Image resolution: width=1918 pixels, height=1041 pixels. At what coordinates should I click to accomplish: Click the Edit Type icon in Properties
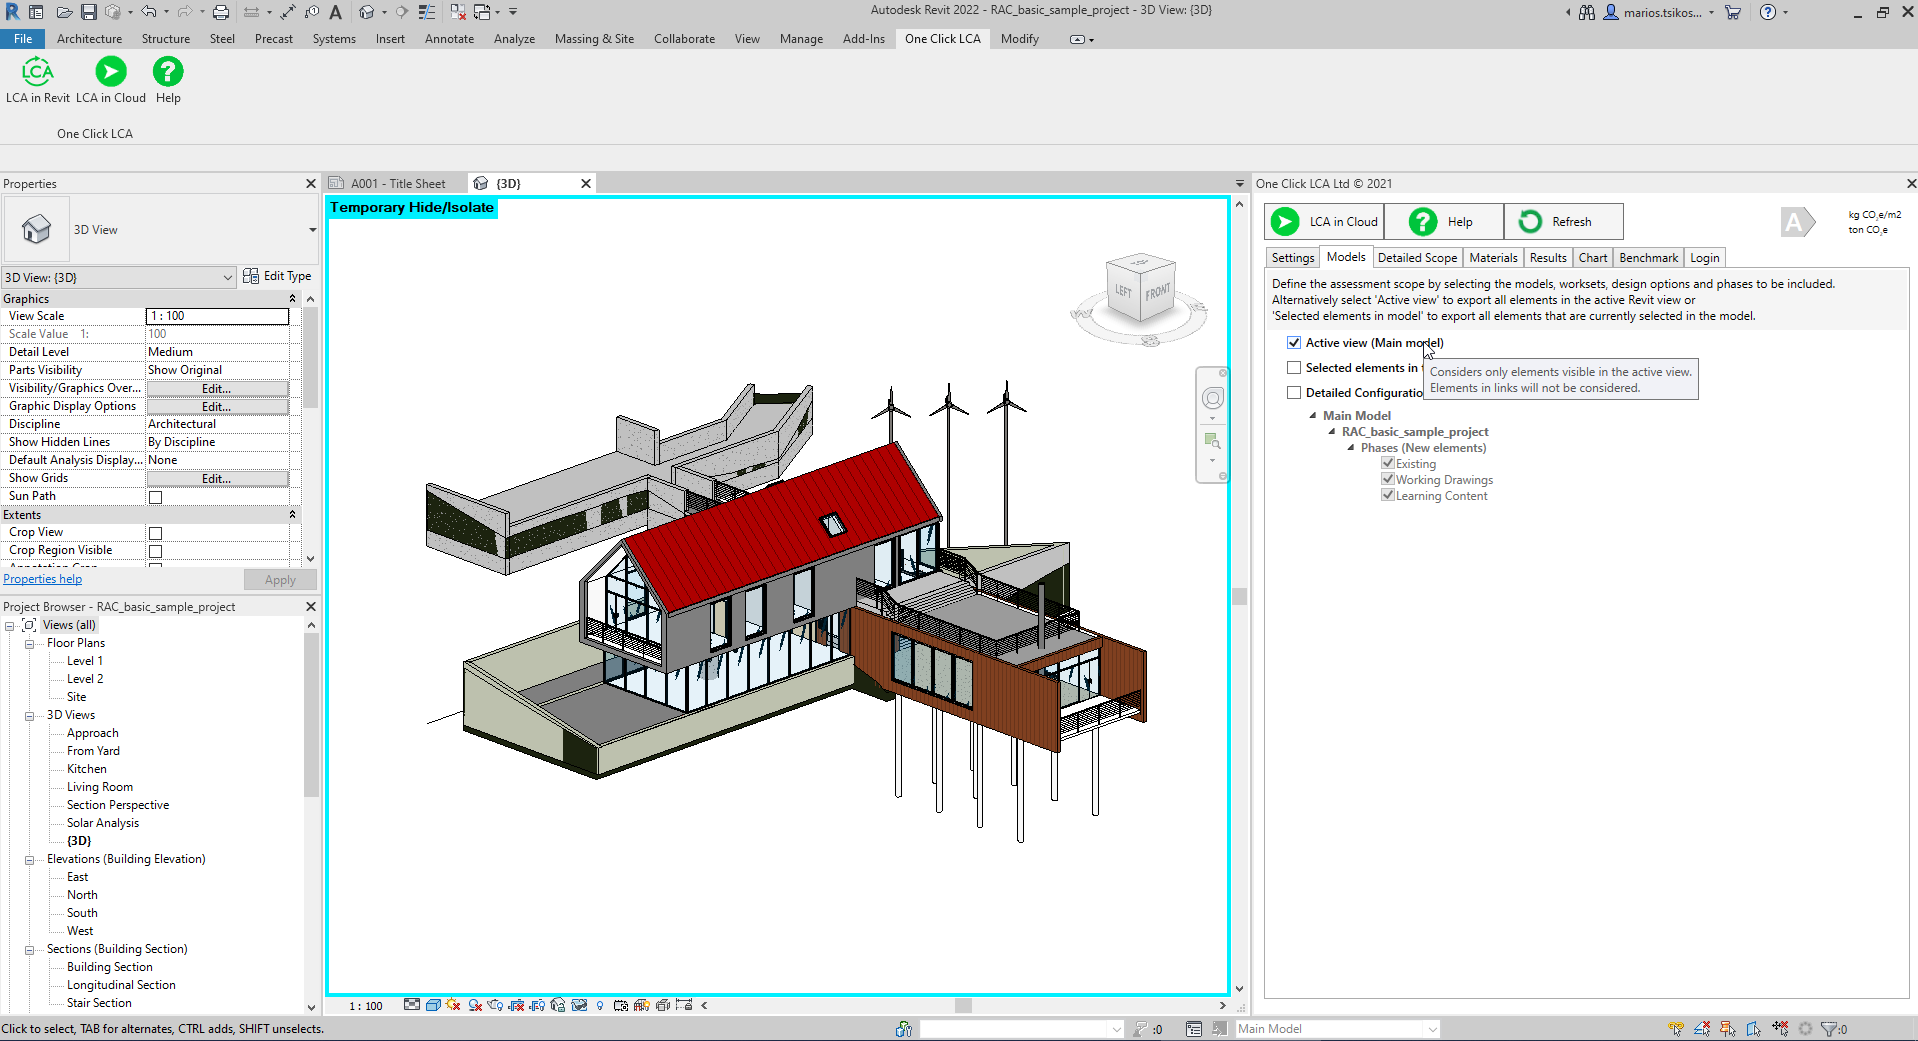(251, 276)
